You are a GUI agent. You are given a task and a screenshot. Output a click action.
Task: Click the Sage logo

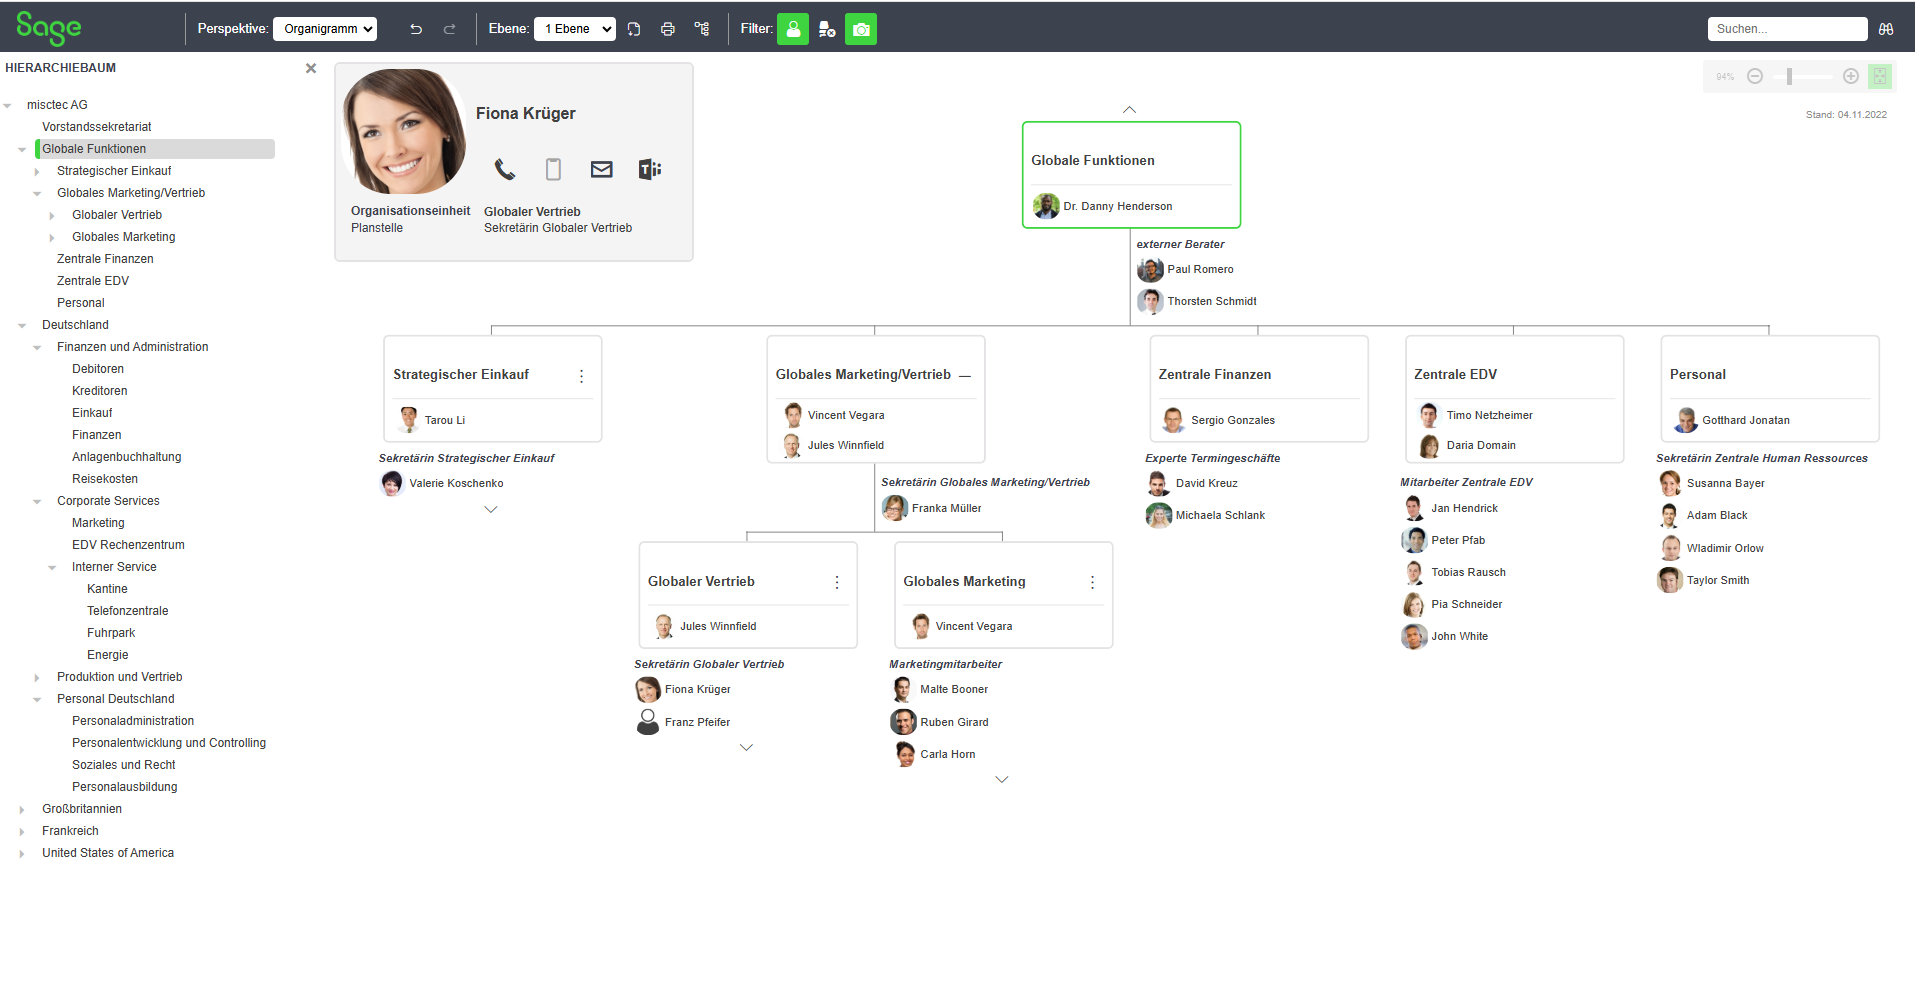tap(49, 28)
